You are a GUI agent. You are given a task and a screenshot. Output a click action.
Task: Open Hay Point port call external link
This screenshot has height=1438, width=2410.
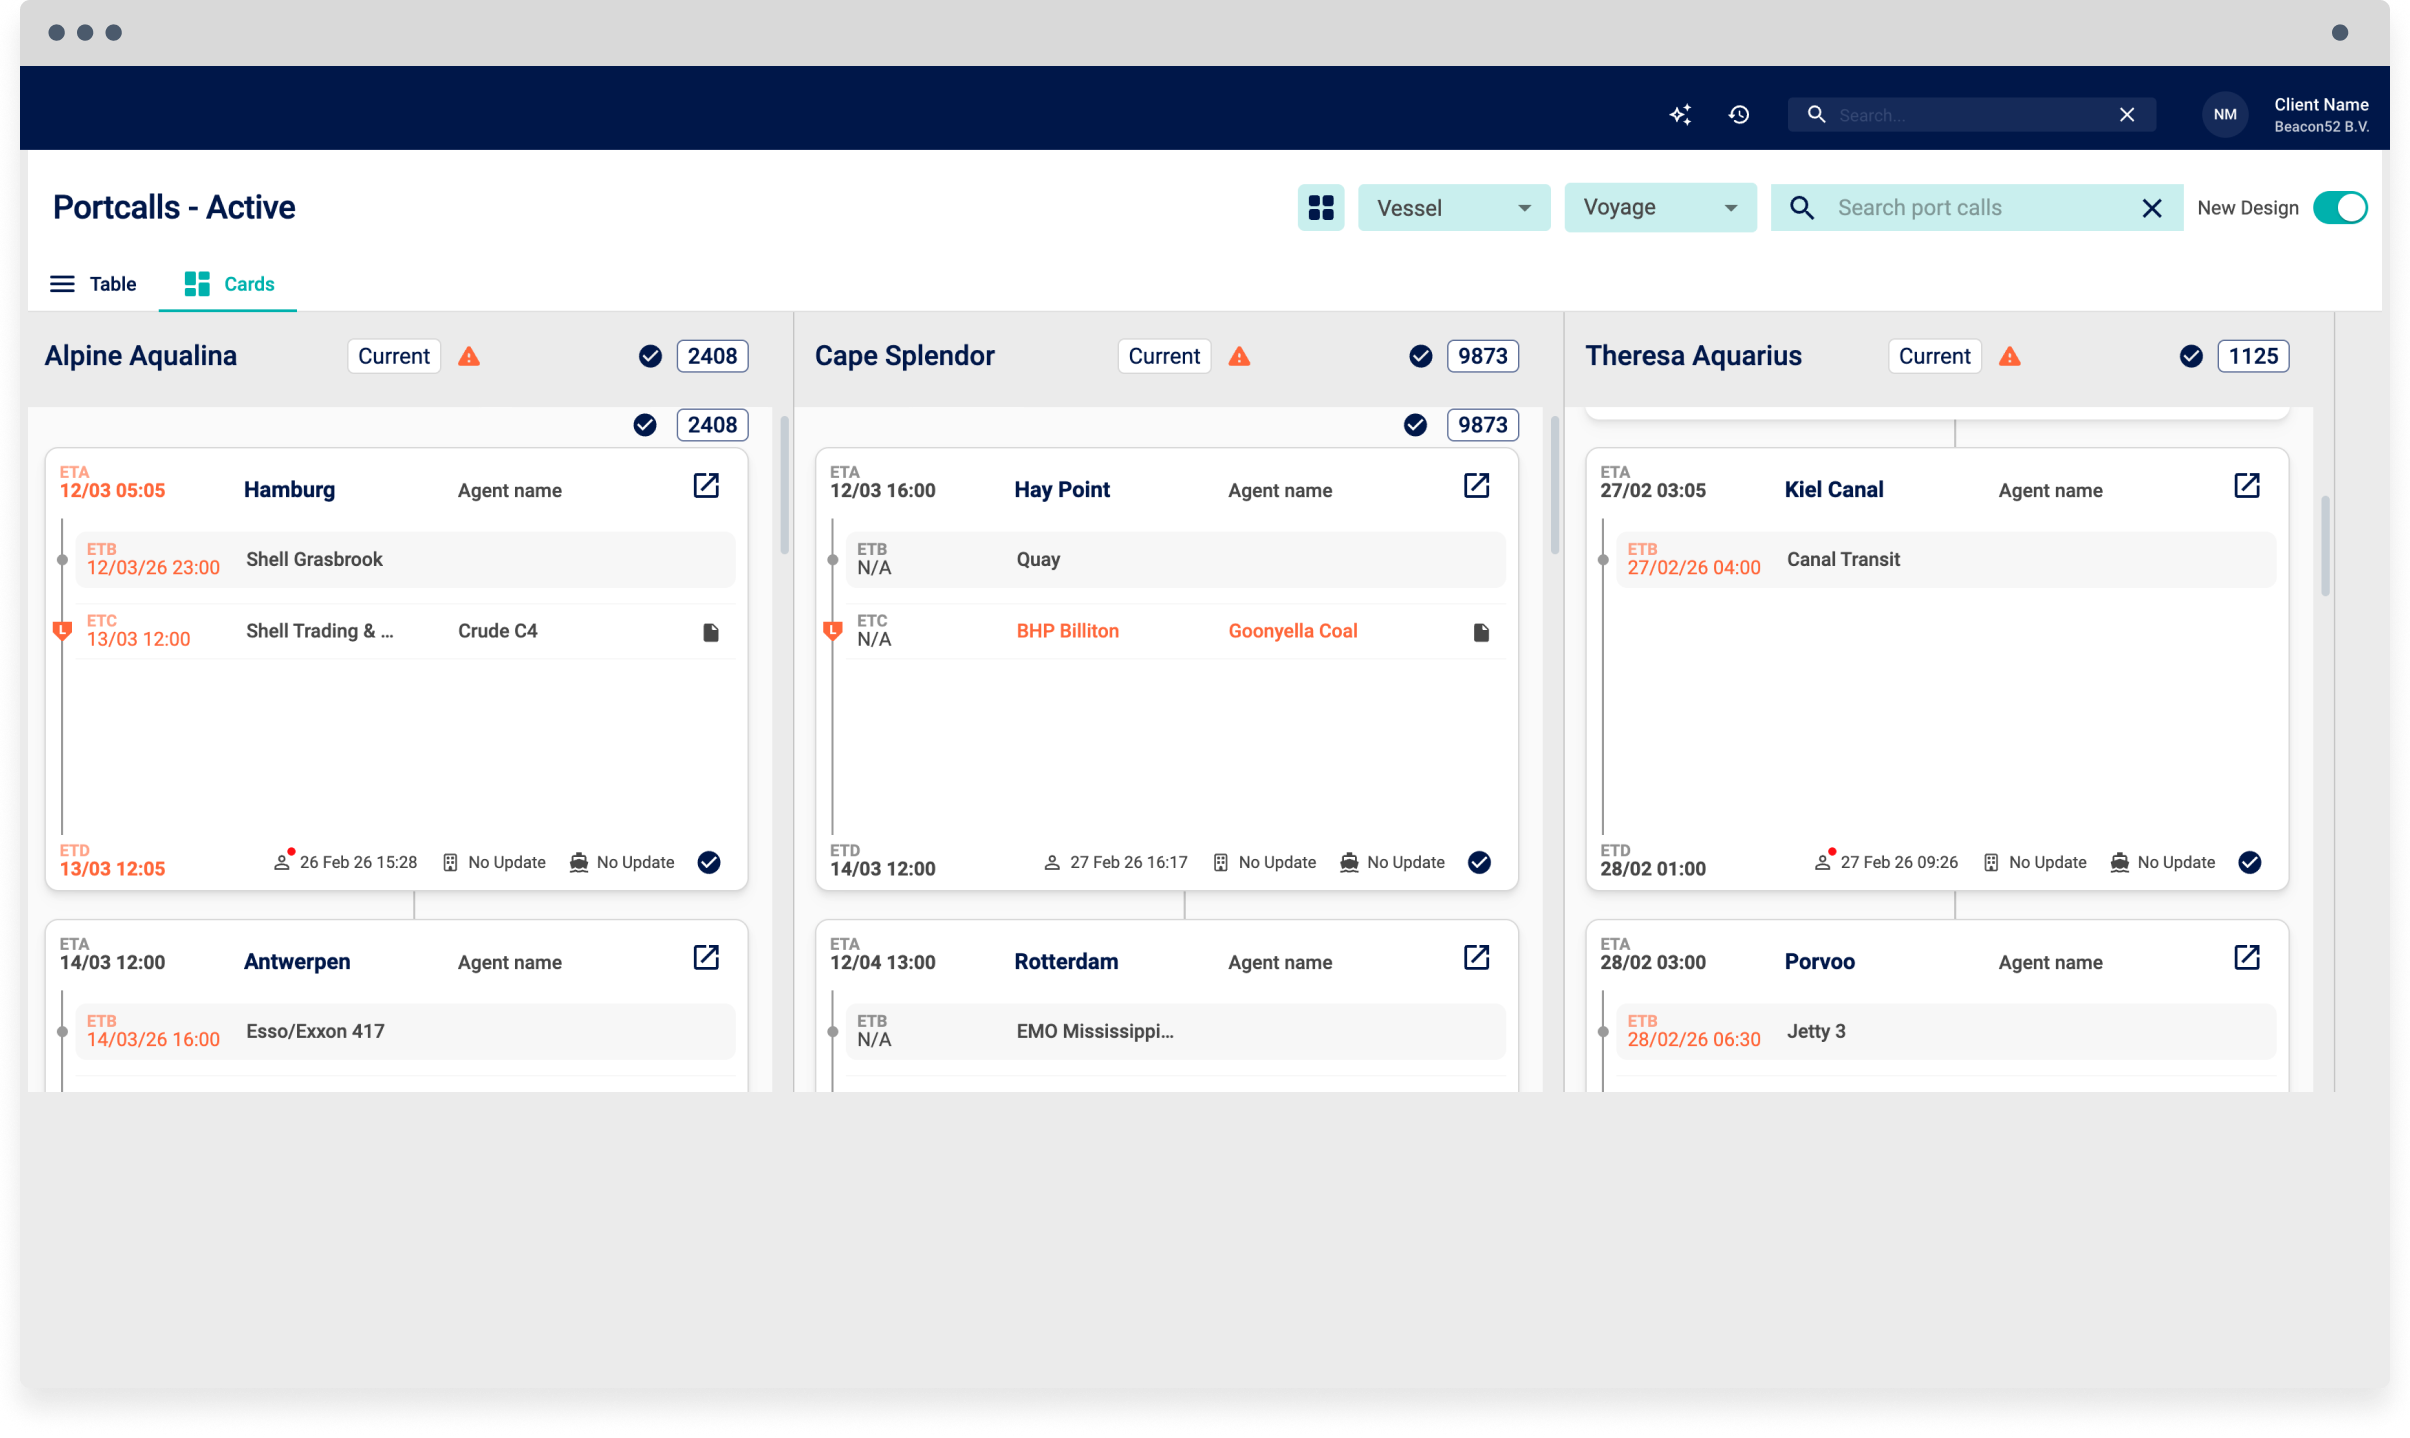pos(1476,486)
